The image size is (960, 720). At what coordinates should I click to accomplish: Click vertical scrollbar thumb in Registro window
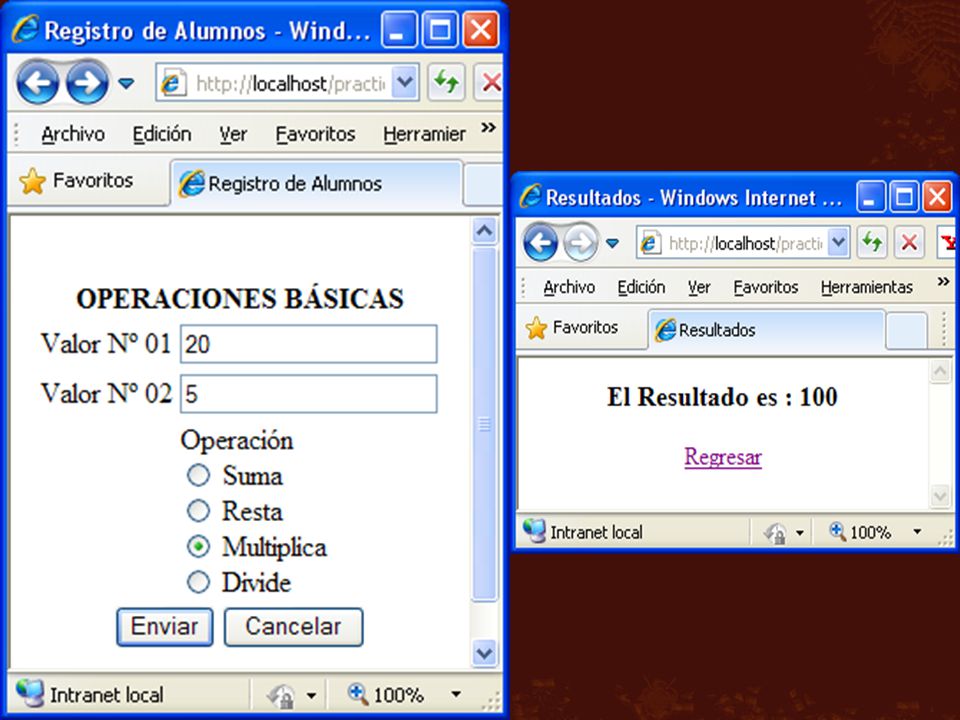[484, 424]
